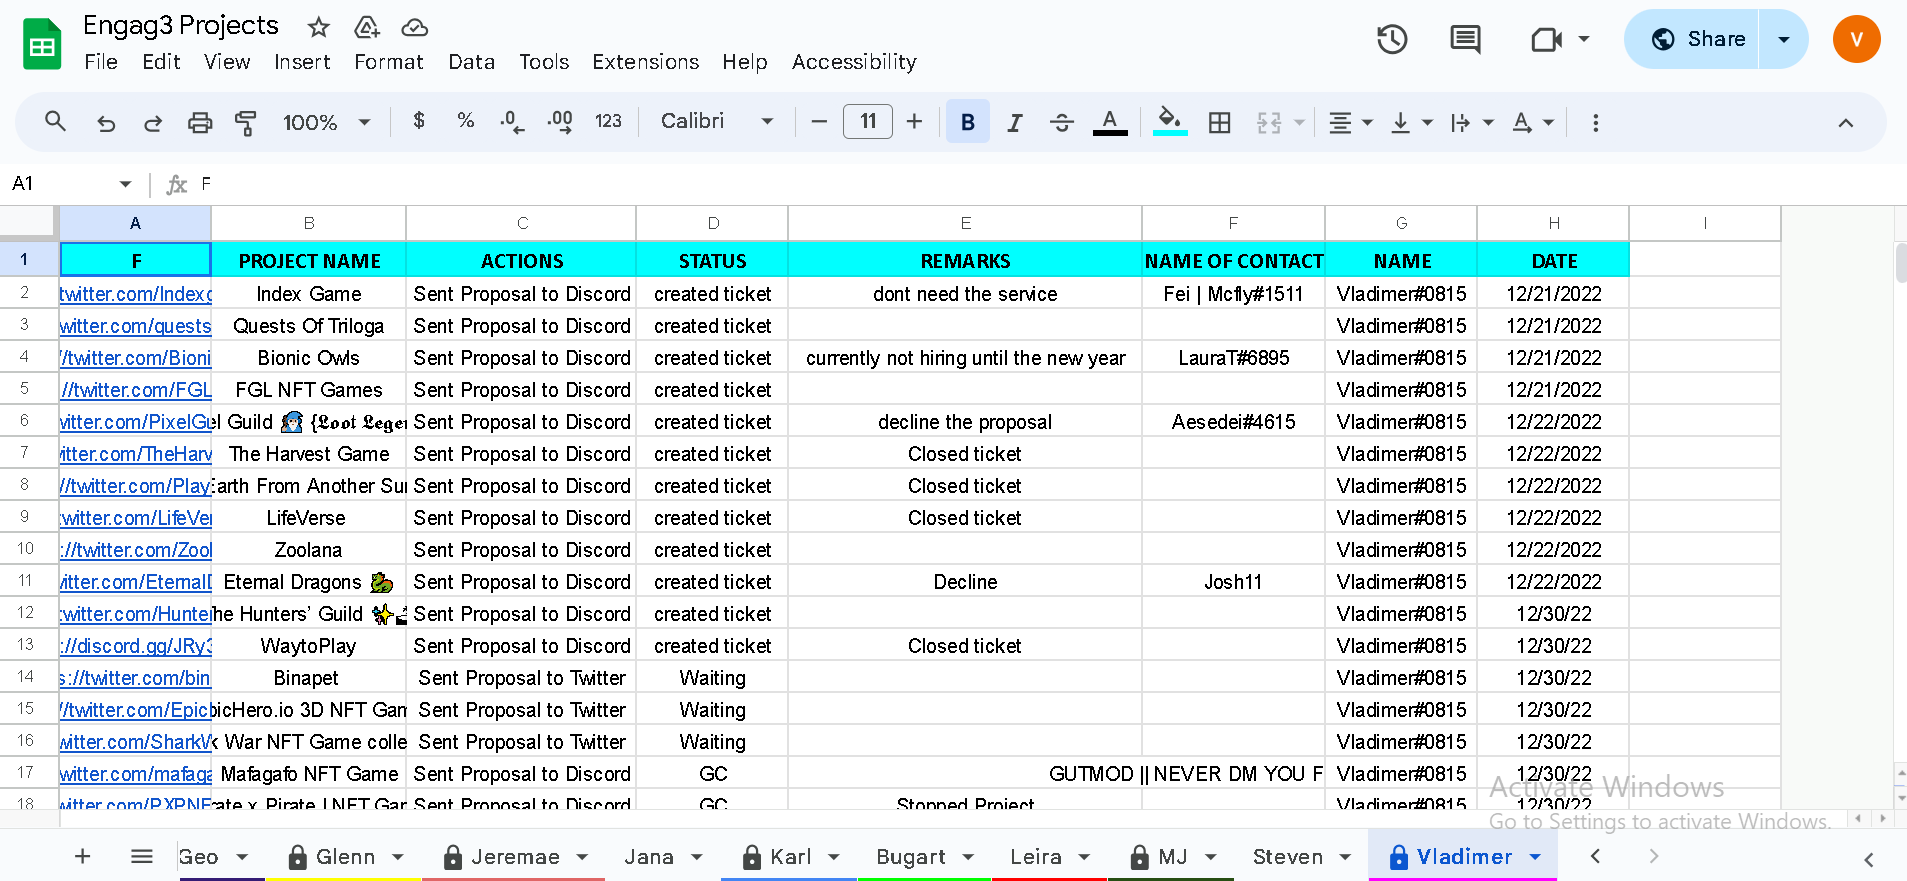Open the more toolbar options menu
This screenshot has width=1907, height=881.
click(1595, 122)
